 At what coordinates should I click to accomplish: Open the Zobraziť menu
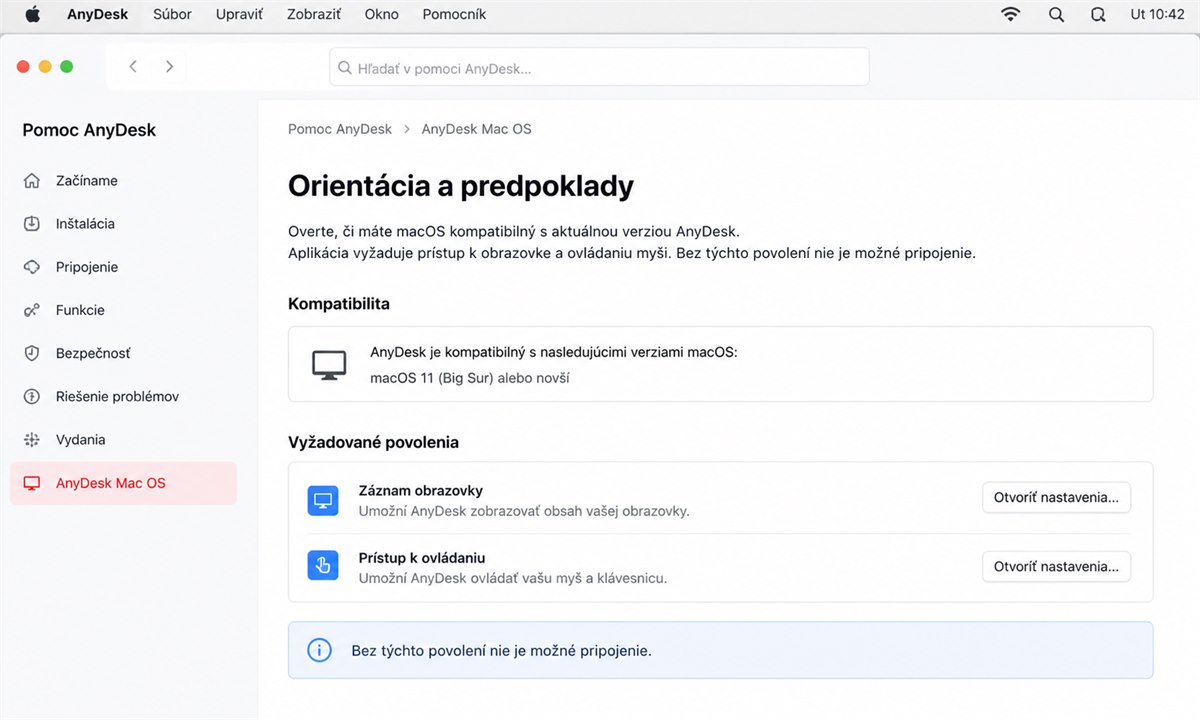(314, 14)
